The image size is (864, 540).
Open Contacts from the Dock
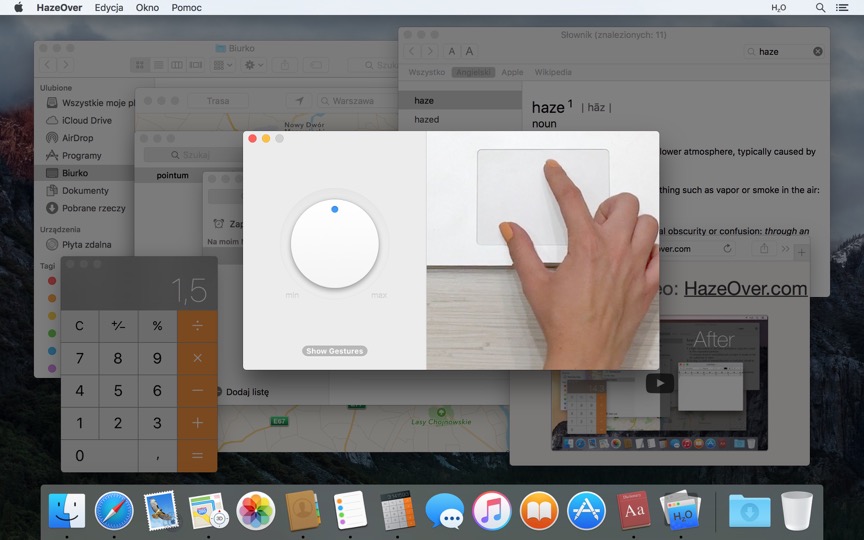click(303, 511)
